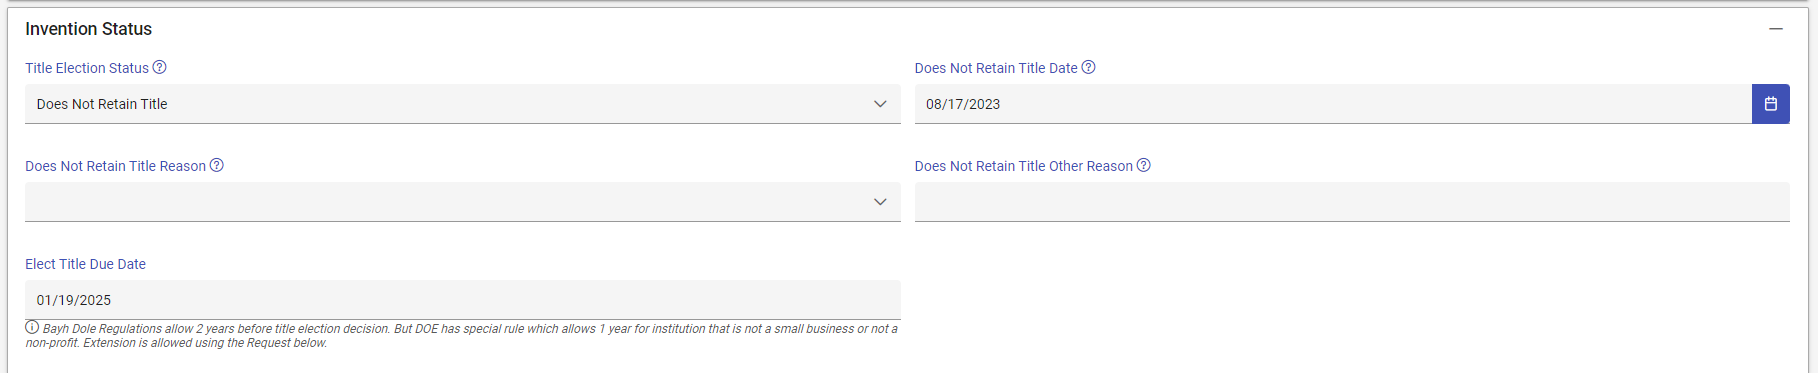Click the info icon before Bayh Dole note
The height and width of the screenshot is (373, 1818).
tap(32, 327)
